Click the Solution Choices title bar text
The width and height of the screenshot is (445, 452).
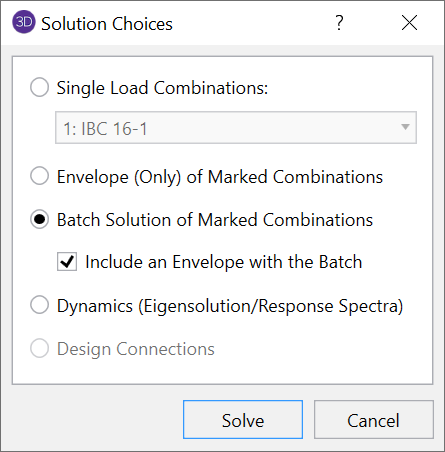pyautogui.click(x=107, y=24)
